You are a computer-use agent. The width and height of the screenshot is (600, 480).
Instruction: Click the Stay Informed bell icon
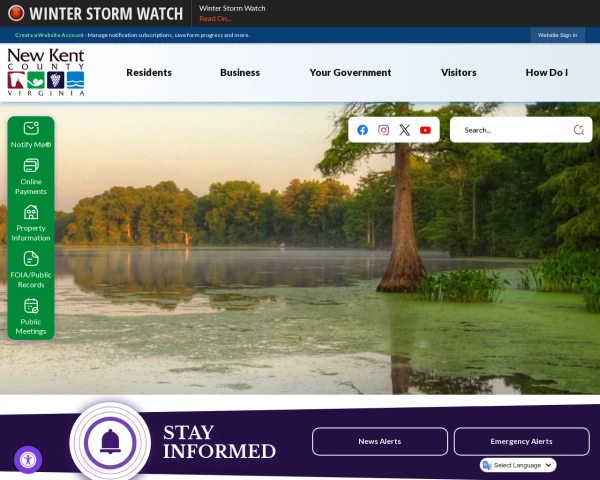coord(110,442)
